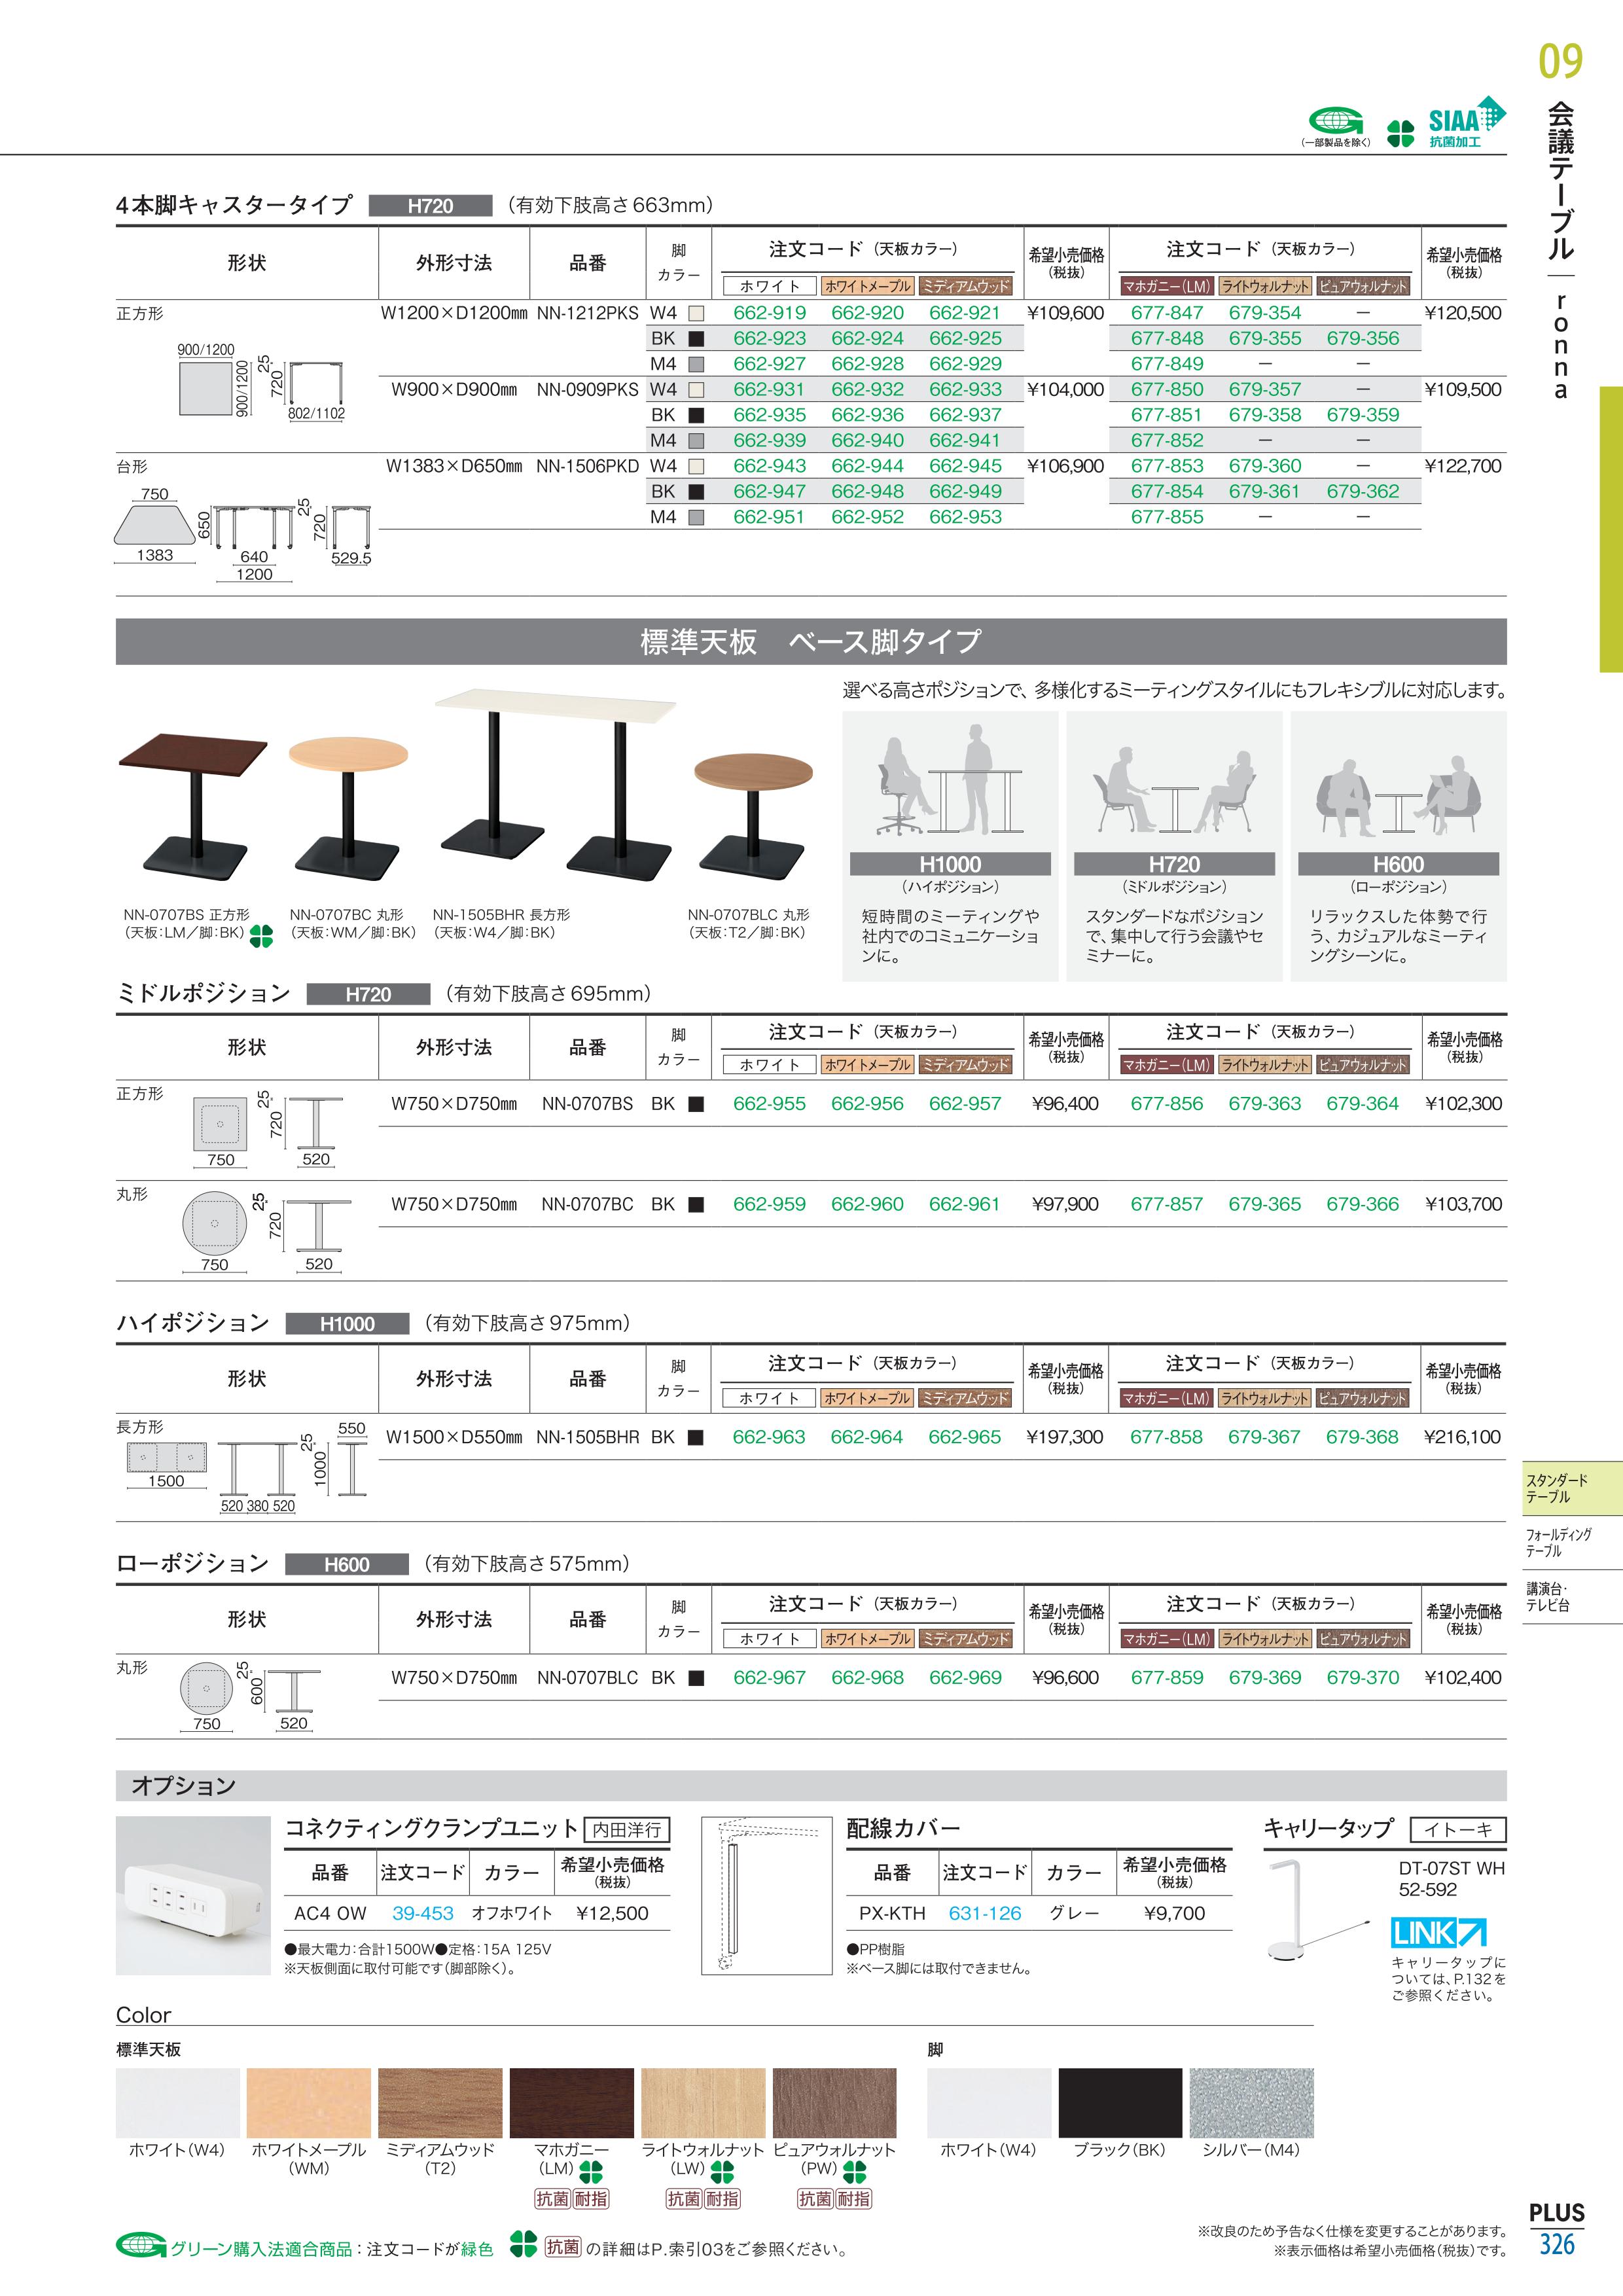Click the LINK arrow icon under Carry Tap
Viewport: 1623px width, 2296px height.
tap(1439, 1932)
